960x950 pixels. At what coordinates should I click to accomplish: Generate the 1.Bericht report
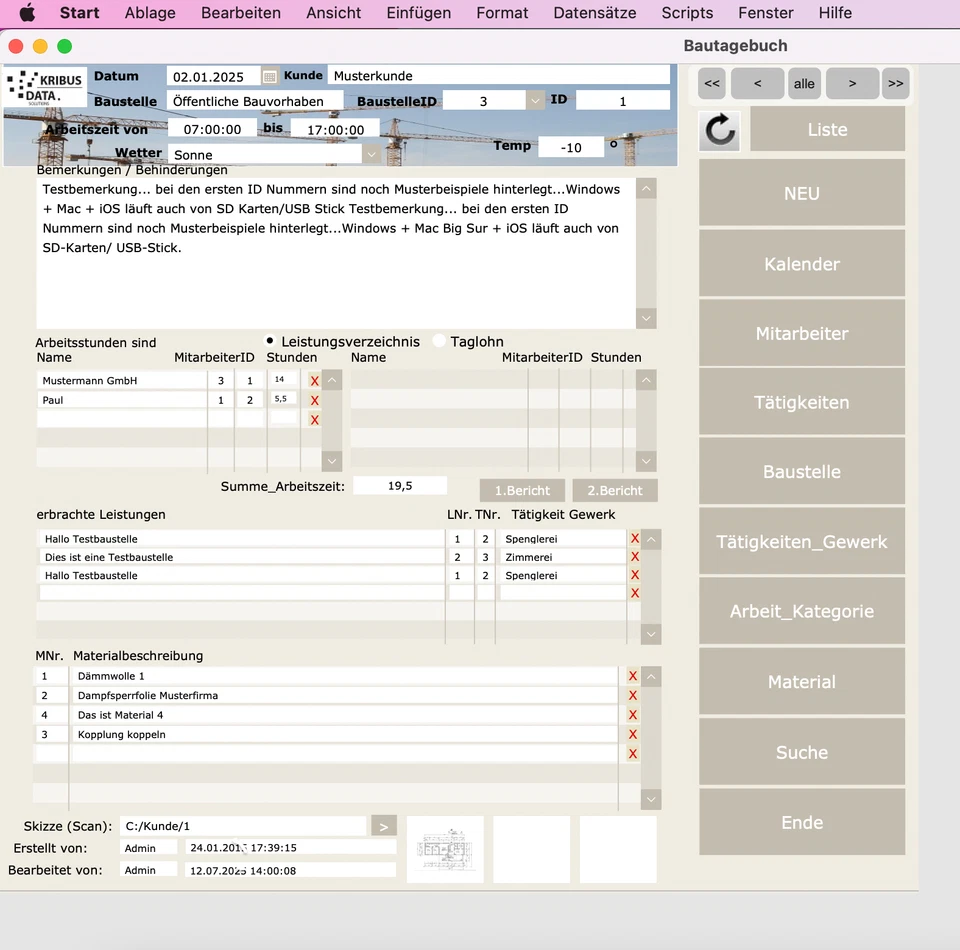[522, 490]
